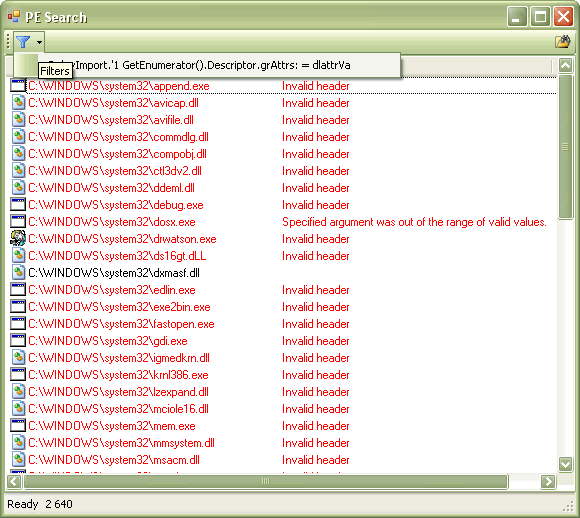Image resolution: width=580 pixels, height=518 pixels.
Task: Click the dosx.exe file icon
Action: click(18, 222)
